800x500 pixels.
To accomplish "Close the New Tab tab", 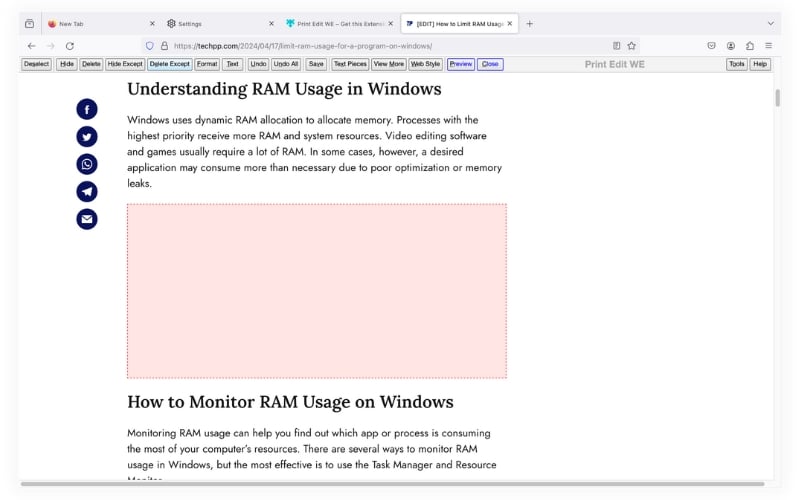I will click(152, 23).
